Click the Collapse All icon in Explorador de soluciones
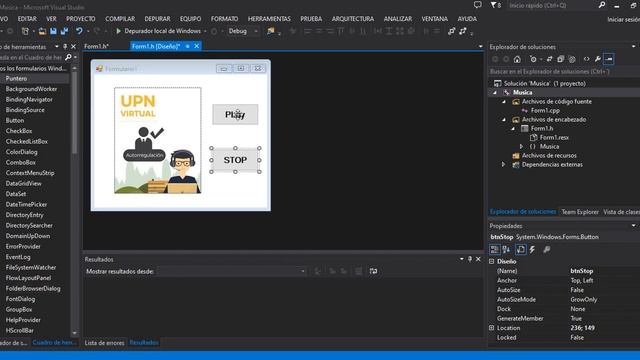 point(560,59)
